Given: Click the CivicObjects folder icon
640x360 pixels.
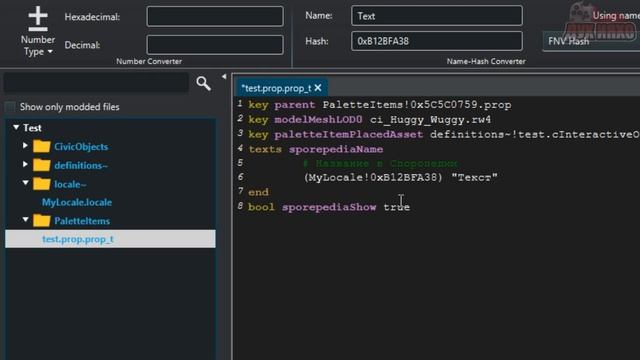Looking at the screenshot, I should click(x=41, y=146).
